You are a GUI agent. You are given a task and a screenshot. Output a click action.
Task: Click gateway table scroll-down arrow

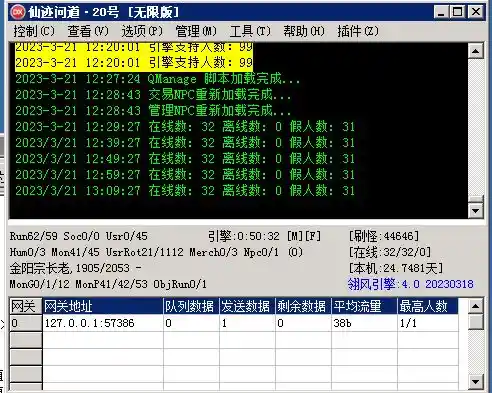[476, 381]
